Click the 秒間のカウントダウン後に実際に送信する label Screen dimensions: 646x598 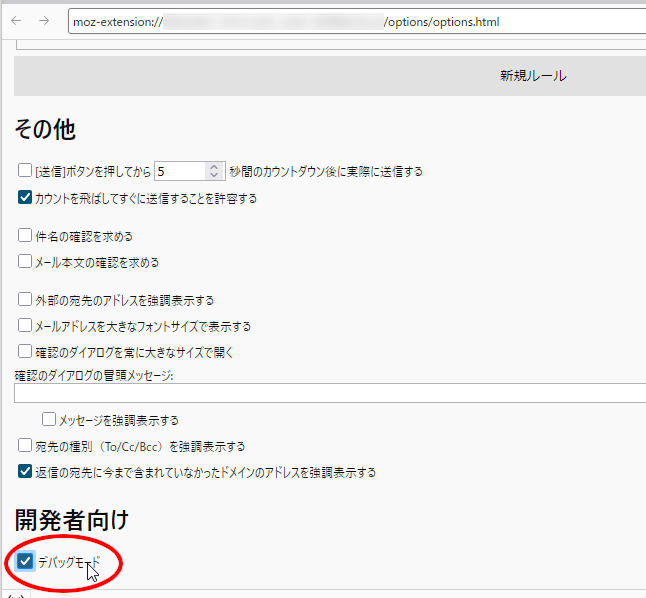click(x=326, y=172)
